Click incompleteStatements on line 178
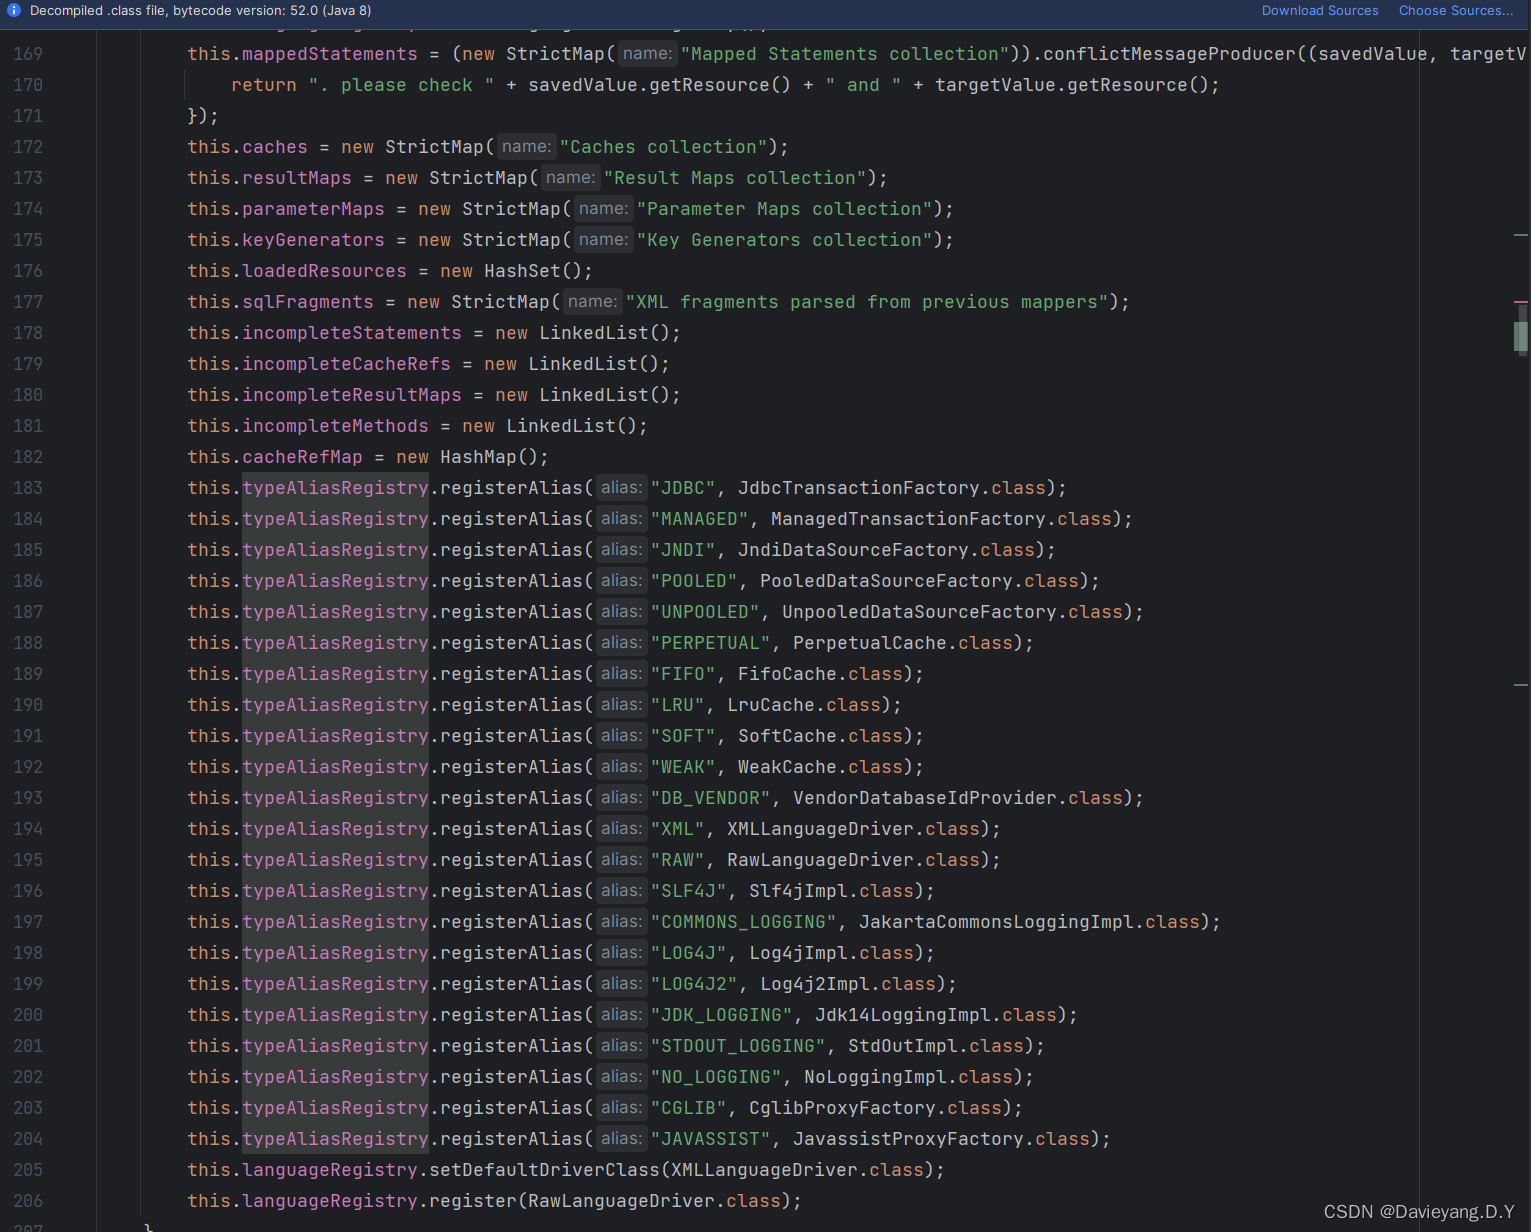The width and height of the screenshot is (1531, 1232). (x=352, y=333)
